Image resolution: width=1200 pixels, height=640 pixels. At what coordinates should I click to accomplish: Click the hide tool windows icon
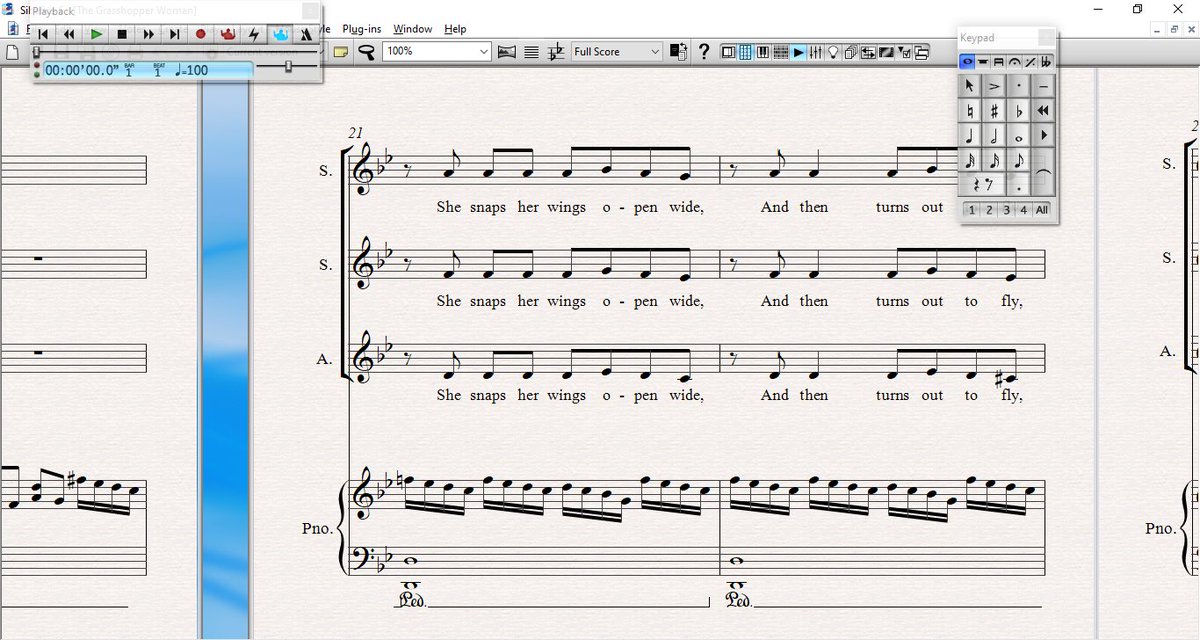click(922, 52)
